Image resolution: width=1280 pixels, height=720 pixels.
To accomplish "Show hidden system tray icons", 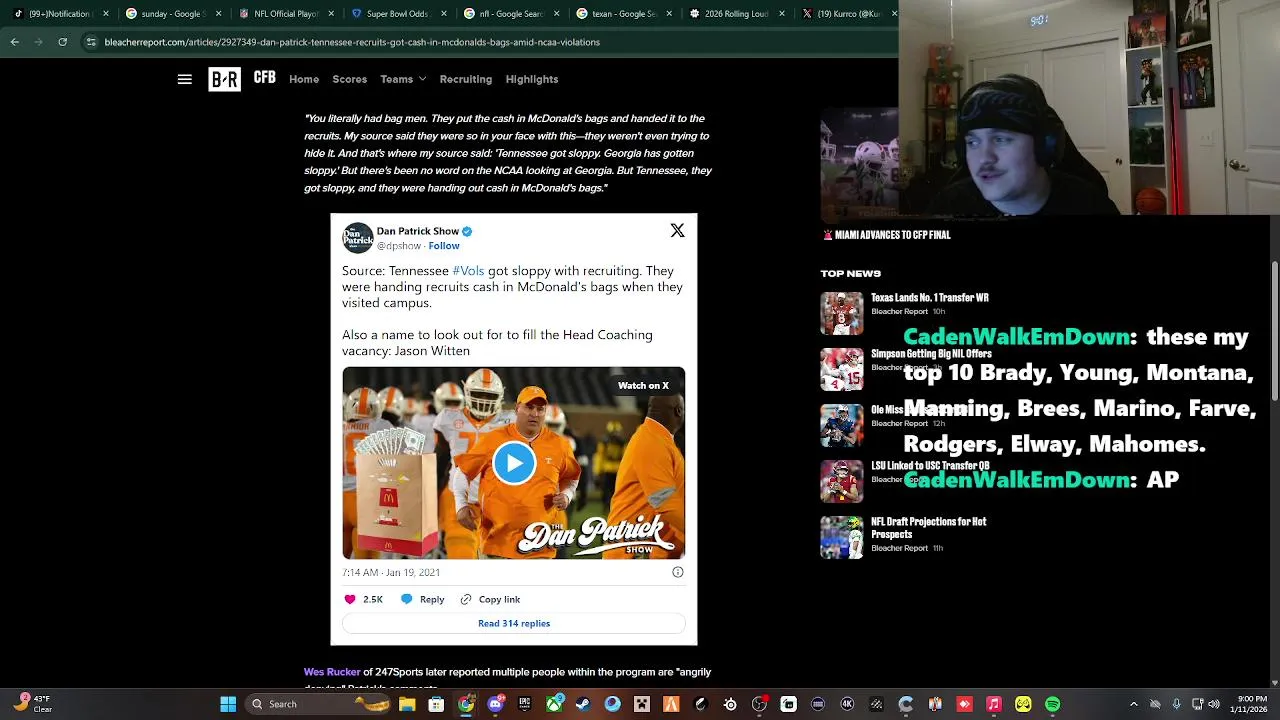I will click(1135, 704).
